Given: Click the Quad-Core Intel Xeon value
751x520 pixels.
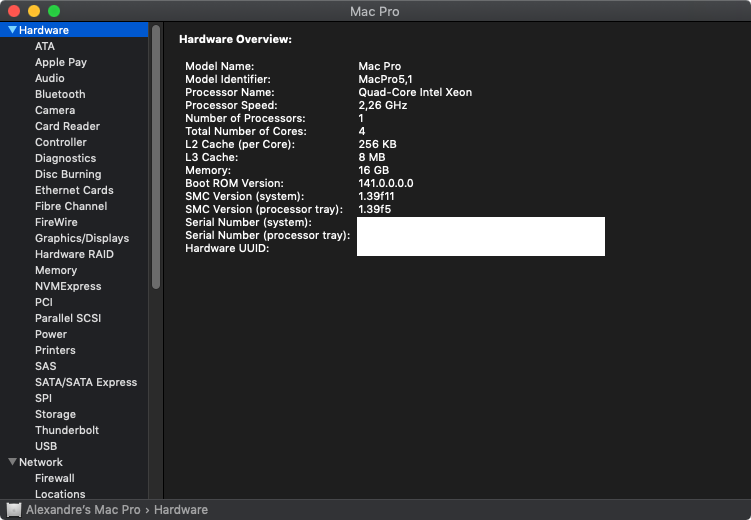Looking at the screenshot, I should pyautogui.click(x=415, y=92).
